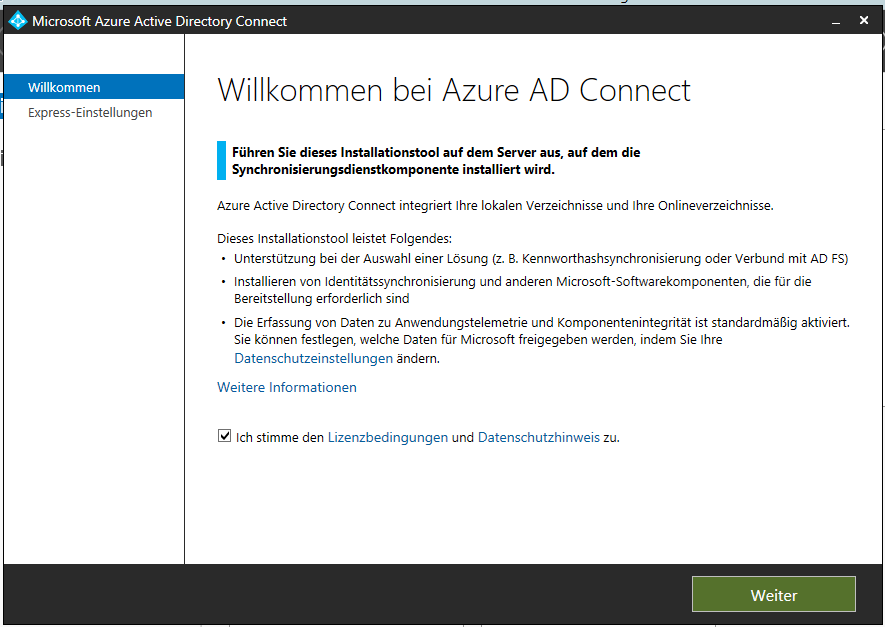885x627 pixels.
Task: Open the Datenschutzeinstellungen link
Action: click(313, 358)
